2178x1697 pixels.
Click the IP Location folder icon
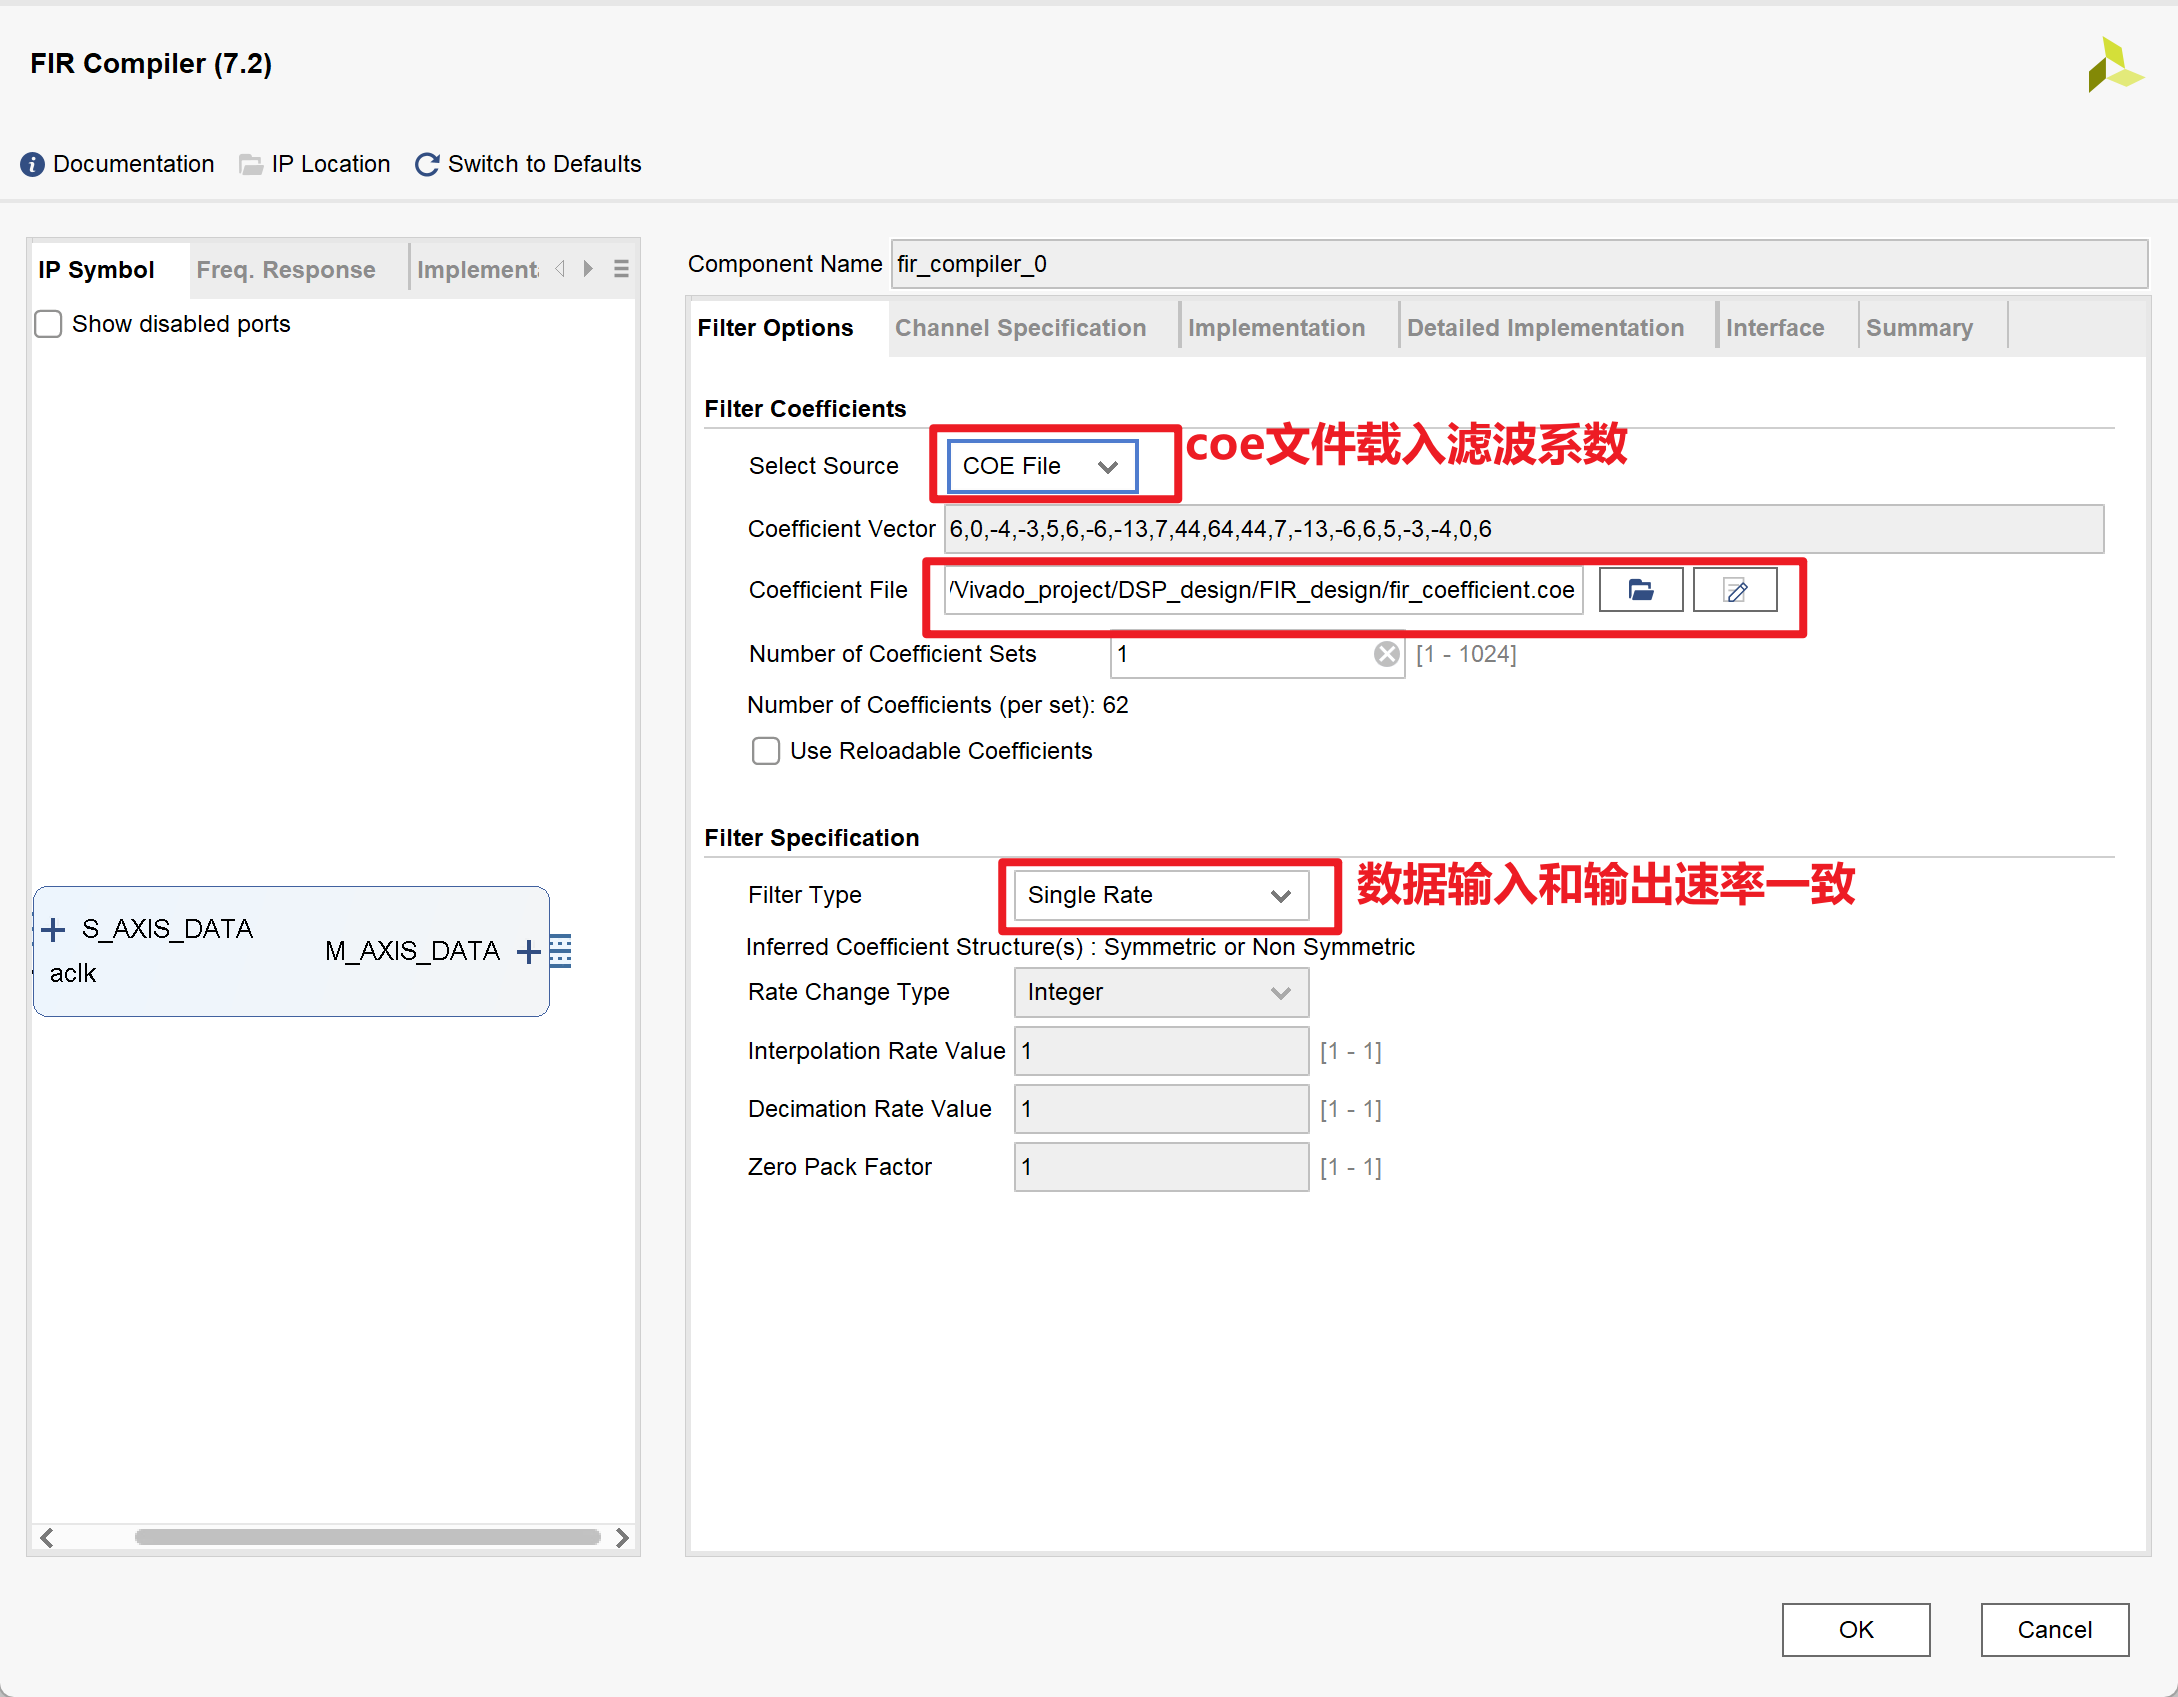point(250,164)
